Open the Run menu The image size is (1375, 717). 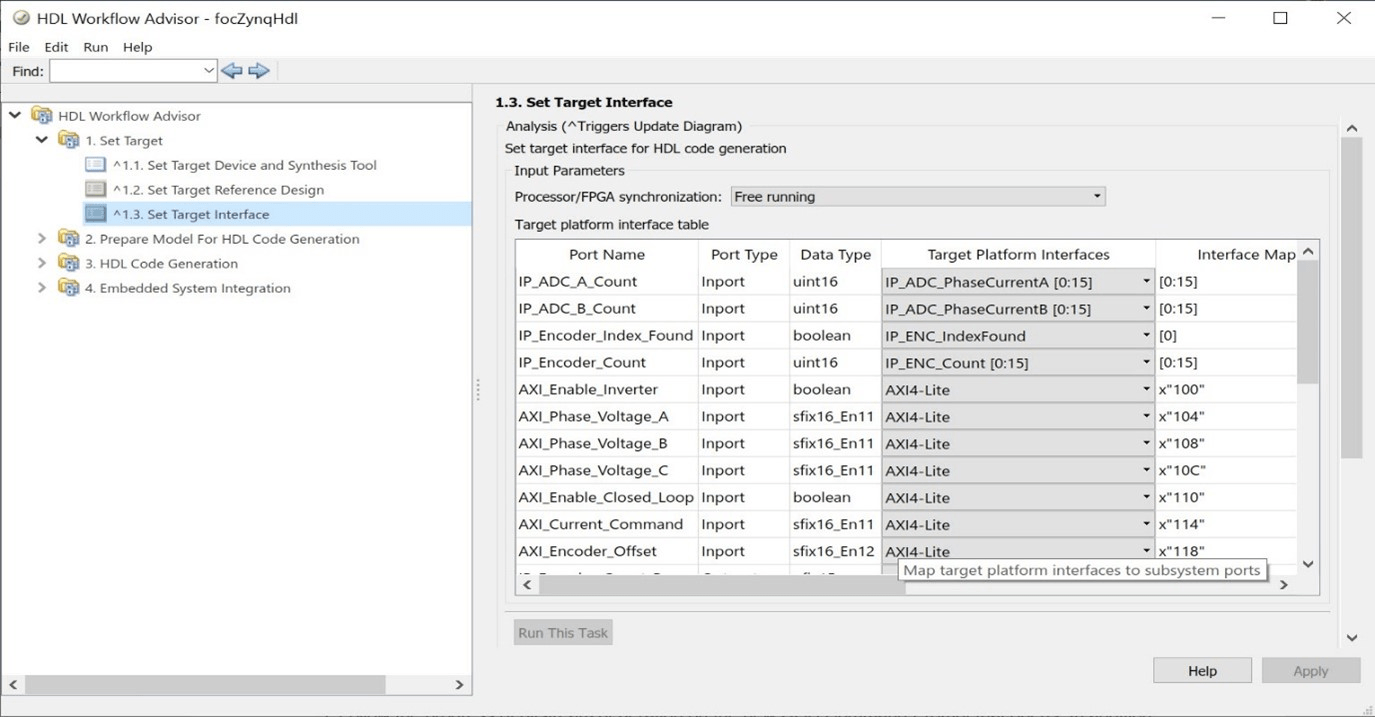pyautogui.click(x=96, y=47)
